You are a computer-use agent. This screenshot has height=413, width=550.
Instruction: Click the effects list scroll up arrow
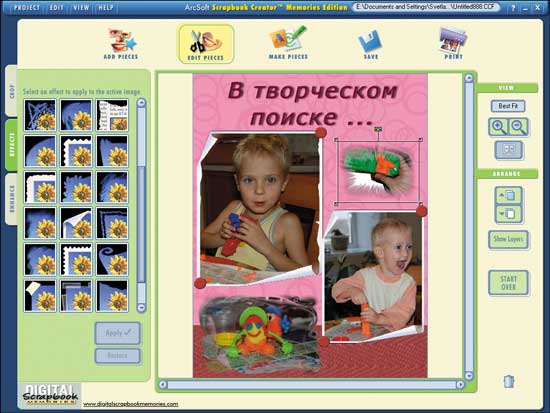click(141, 103)
